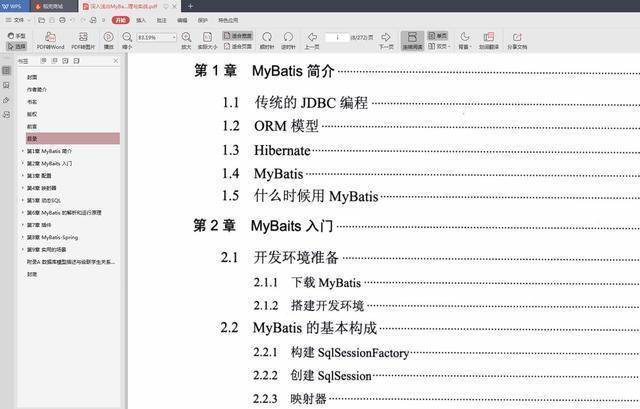The height and width of the screenshot is (409, 640).
Task: Click the third icon in the bookmark pane header
Action: coord(65,61)
